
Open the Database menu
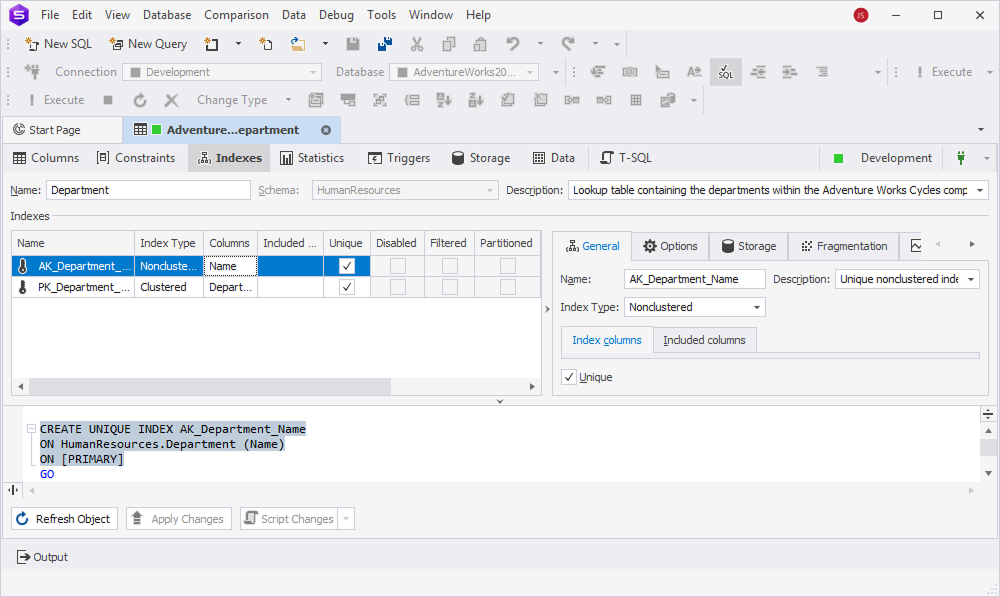click(x=166, y=15)
